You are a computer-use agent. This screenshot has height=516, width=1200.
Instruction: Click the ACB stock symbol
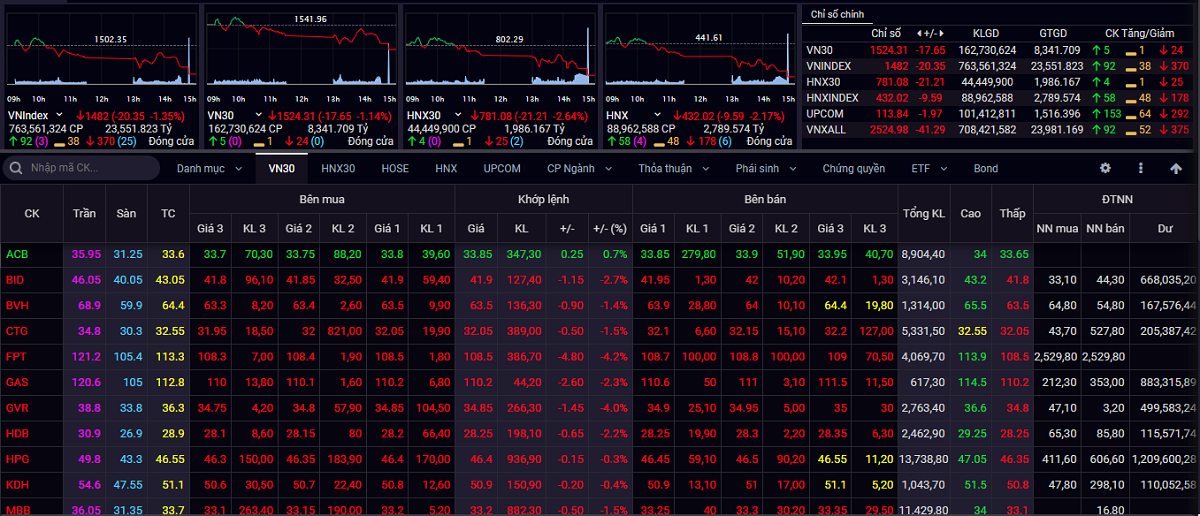click(x=17, y=254)
